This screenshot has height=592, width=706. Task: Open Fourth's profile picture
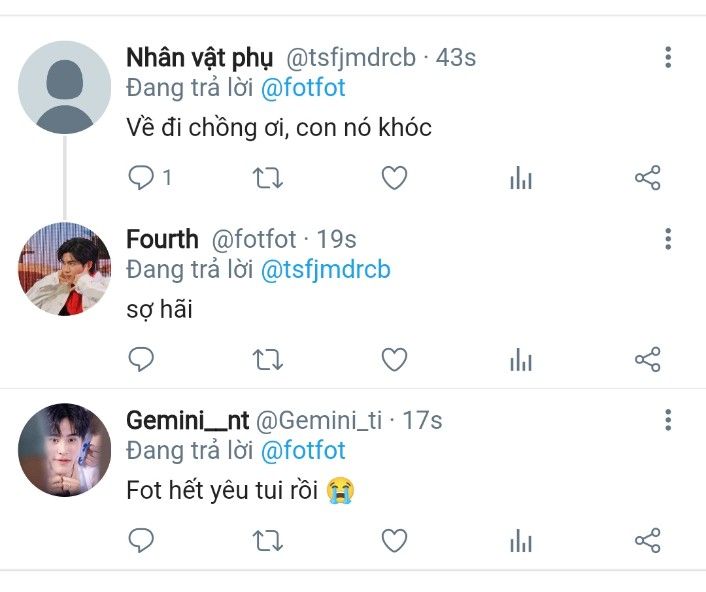click(64, 269)
